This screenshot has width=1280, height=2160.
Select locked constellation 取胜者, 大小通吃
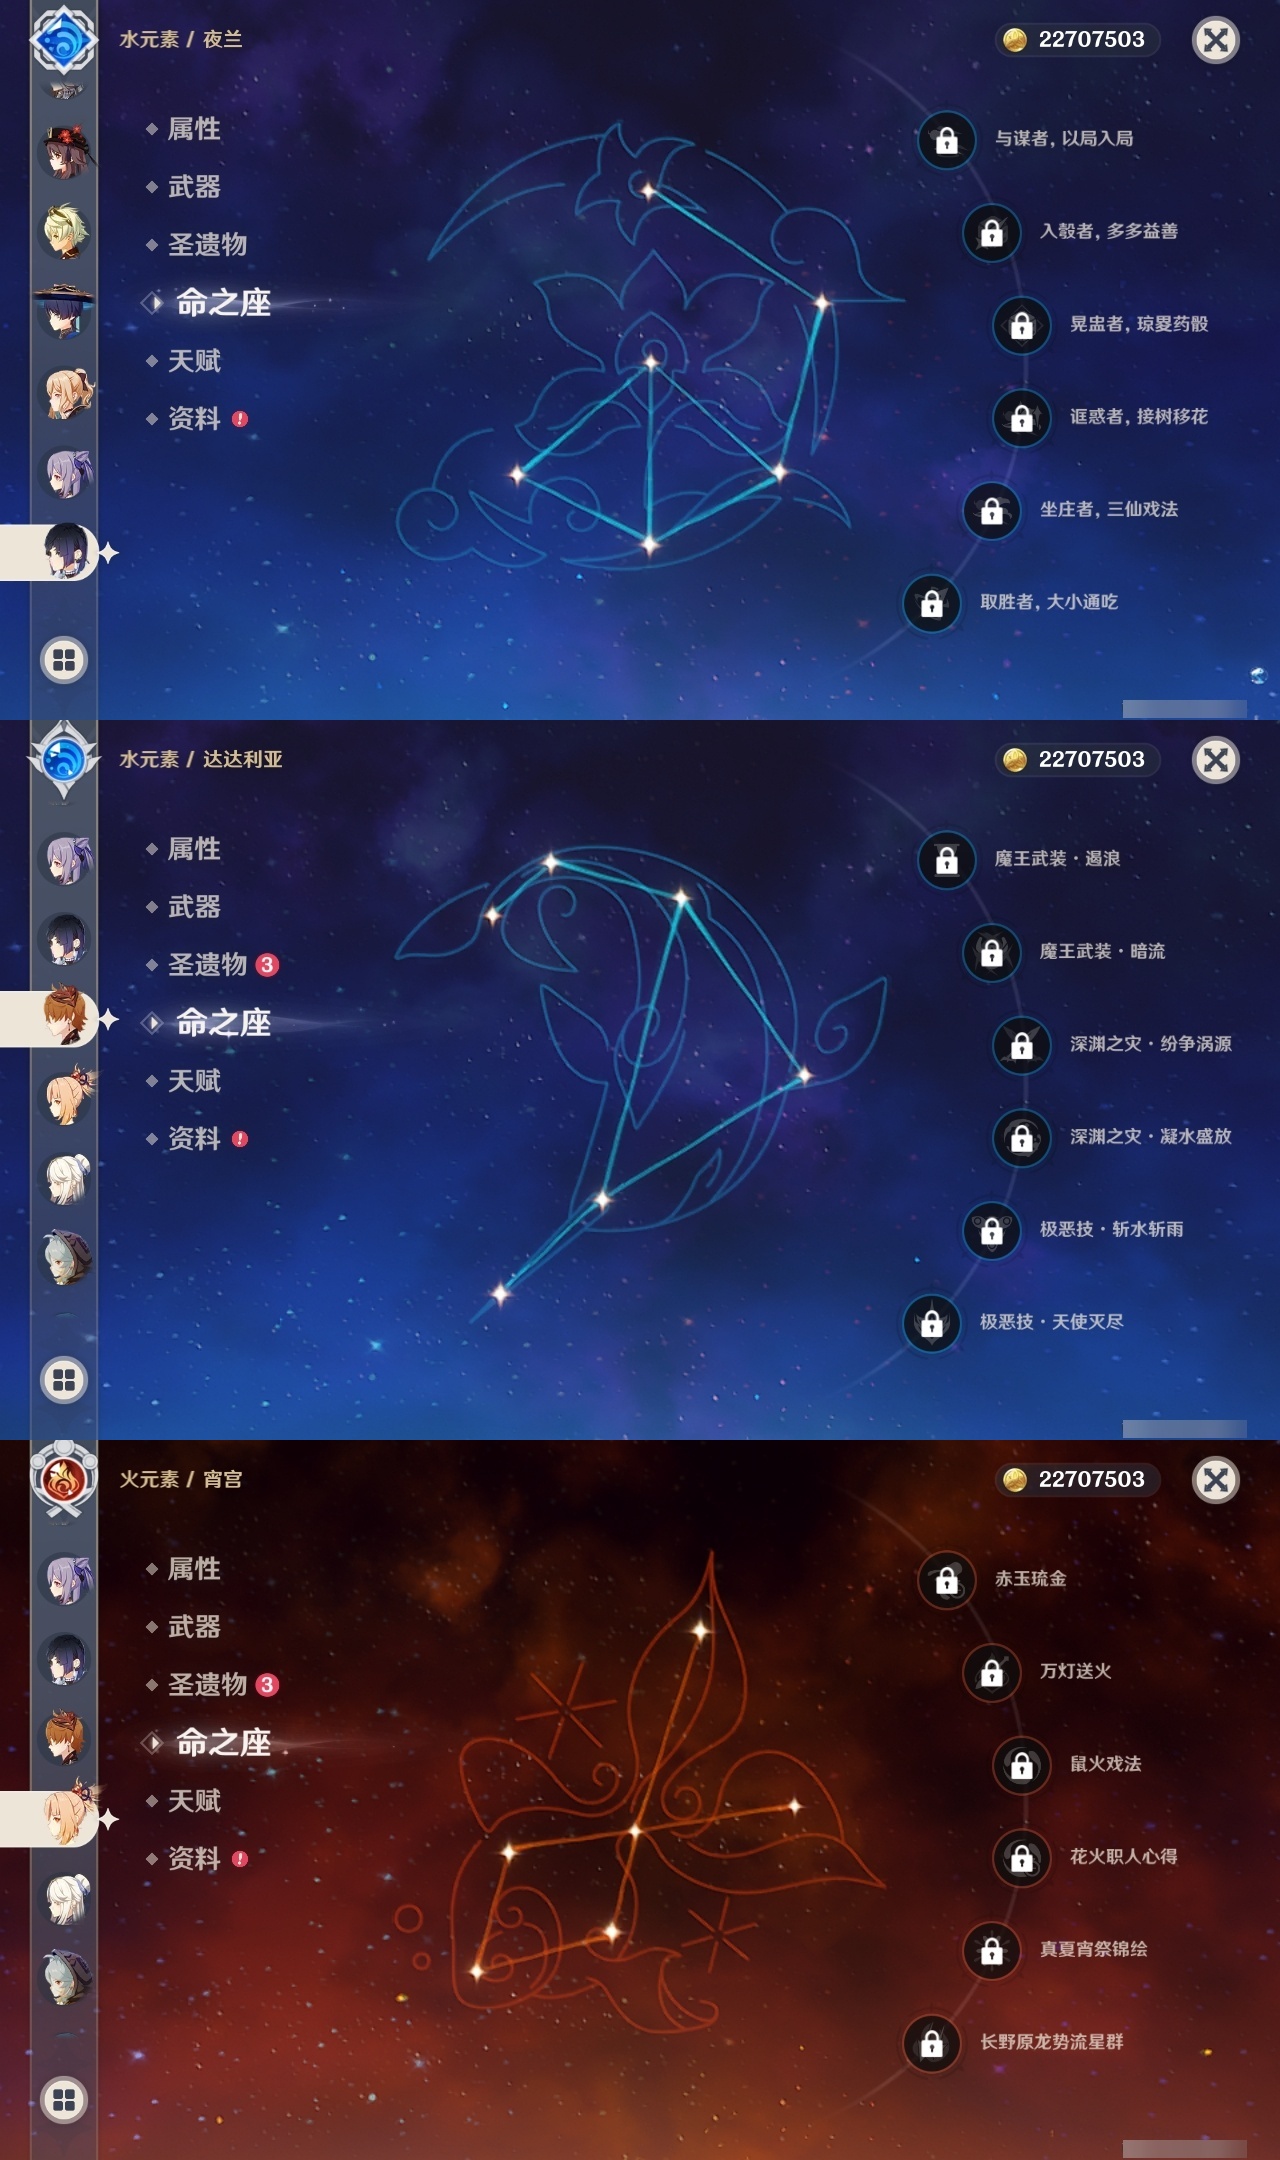(x=1011, y=602)
